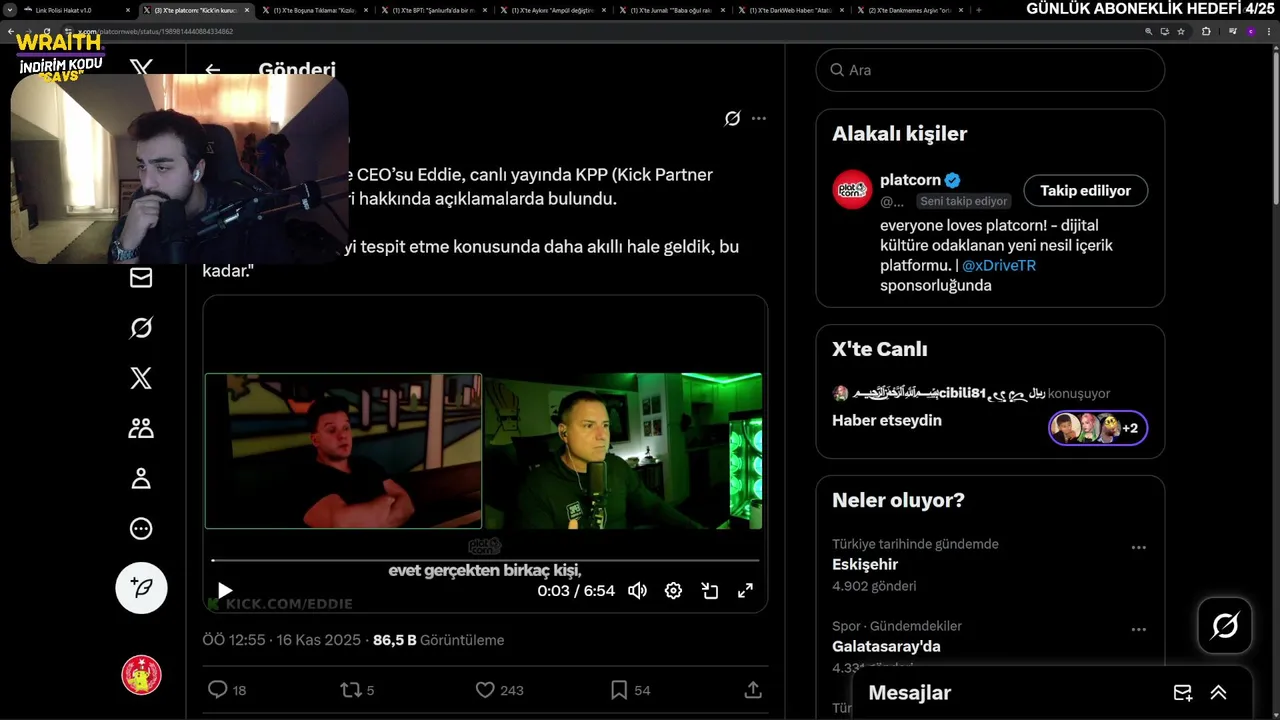Open the Chrome profile avatar
The height and width of the screenshot is (720, 1280).
1250,31
